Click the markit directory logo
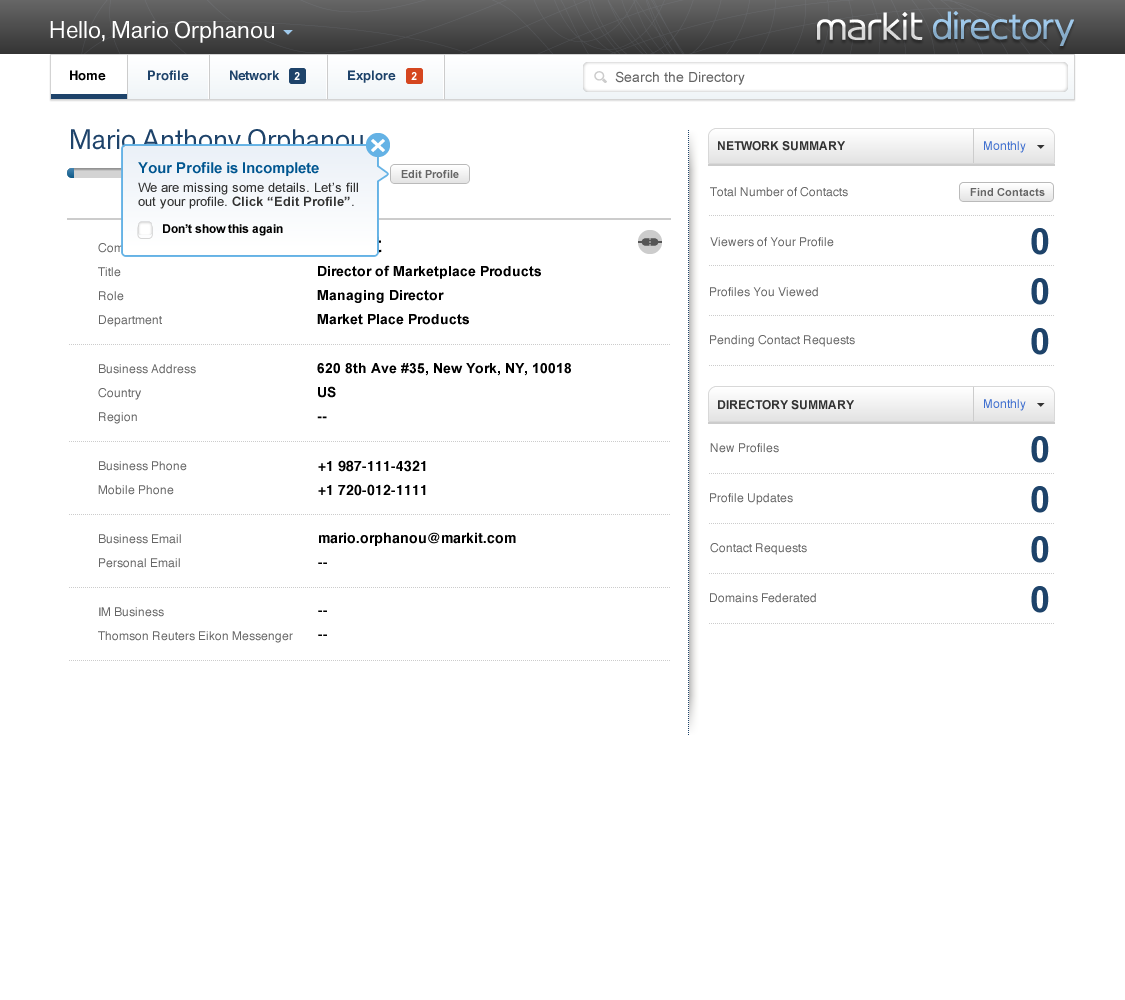The width and height of the screenshot is (1125, 1000). point(944,29)
